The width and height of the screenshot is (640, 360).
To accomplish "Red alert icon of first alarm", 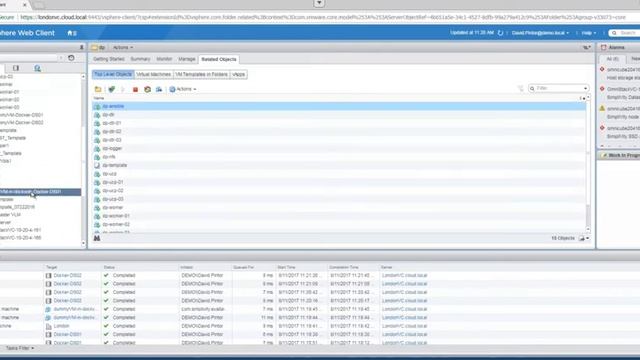I will point(602,69).
